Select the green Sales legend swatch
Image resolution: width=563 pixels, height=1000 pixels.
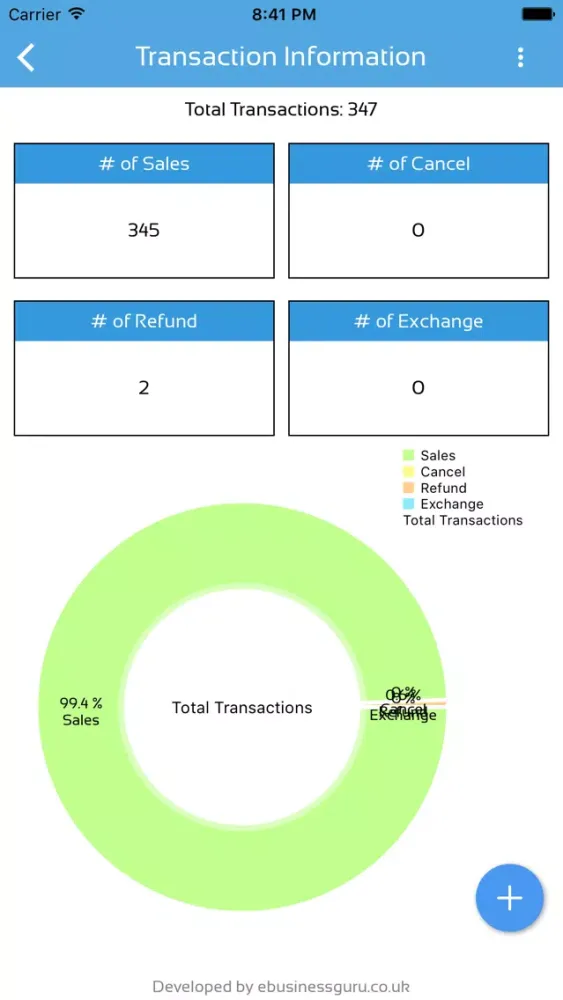pos(409,455)
